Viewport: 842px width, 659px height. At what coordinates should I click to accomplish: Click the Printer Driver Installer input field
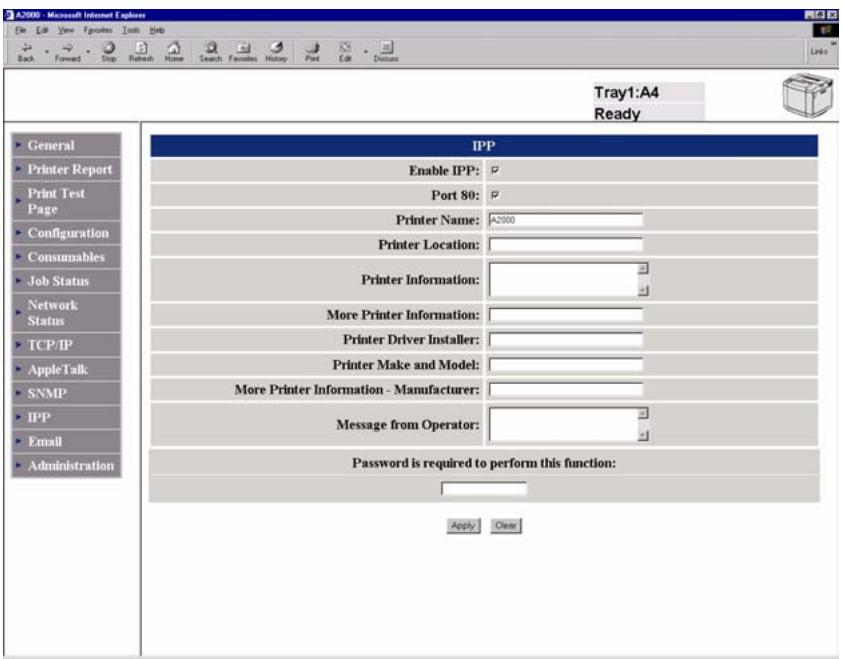(x=565, y=339)
